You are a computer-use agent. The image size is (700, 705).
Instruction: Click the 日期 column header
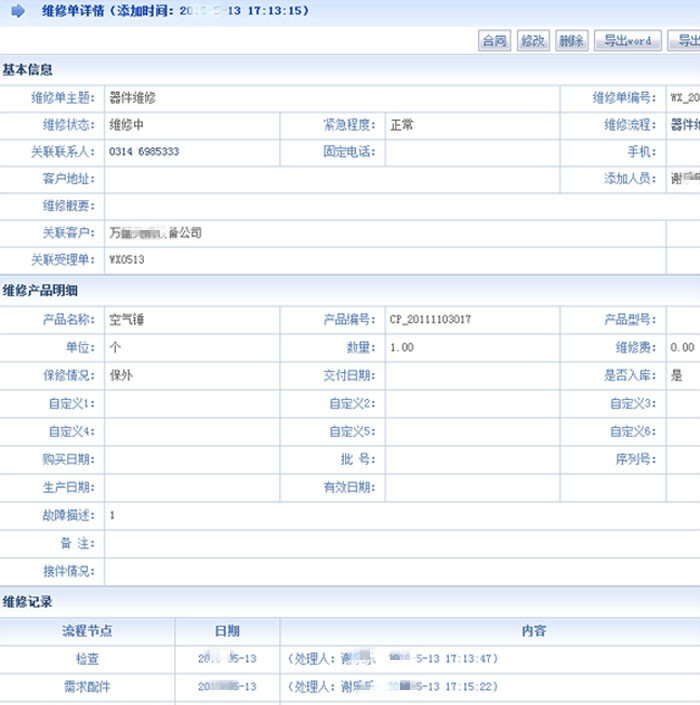[x=227, y=631]
